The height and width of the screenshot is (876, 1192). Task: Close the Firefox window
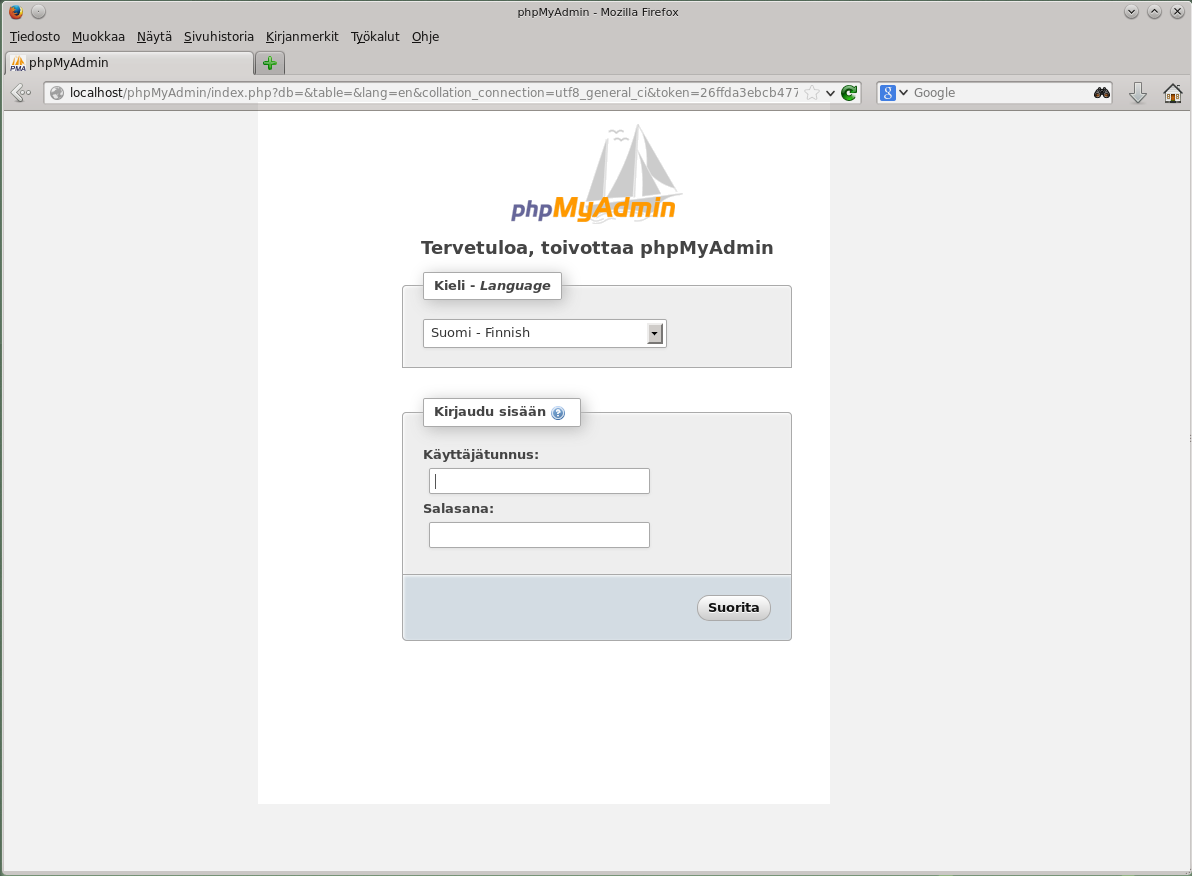[x=1177, y=11]
